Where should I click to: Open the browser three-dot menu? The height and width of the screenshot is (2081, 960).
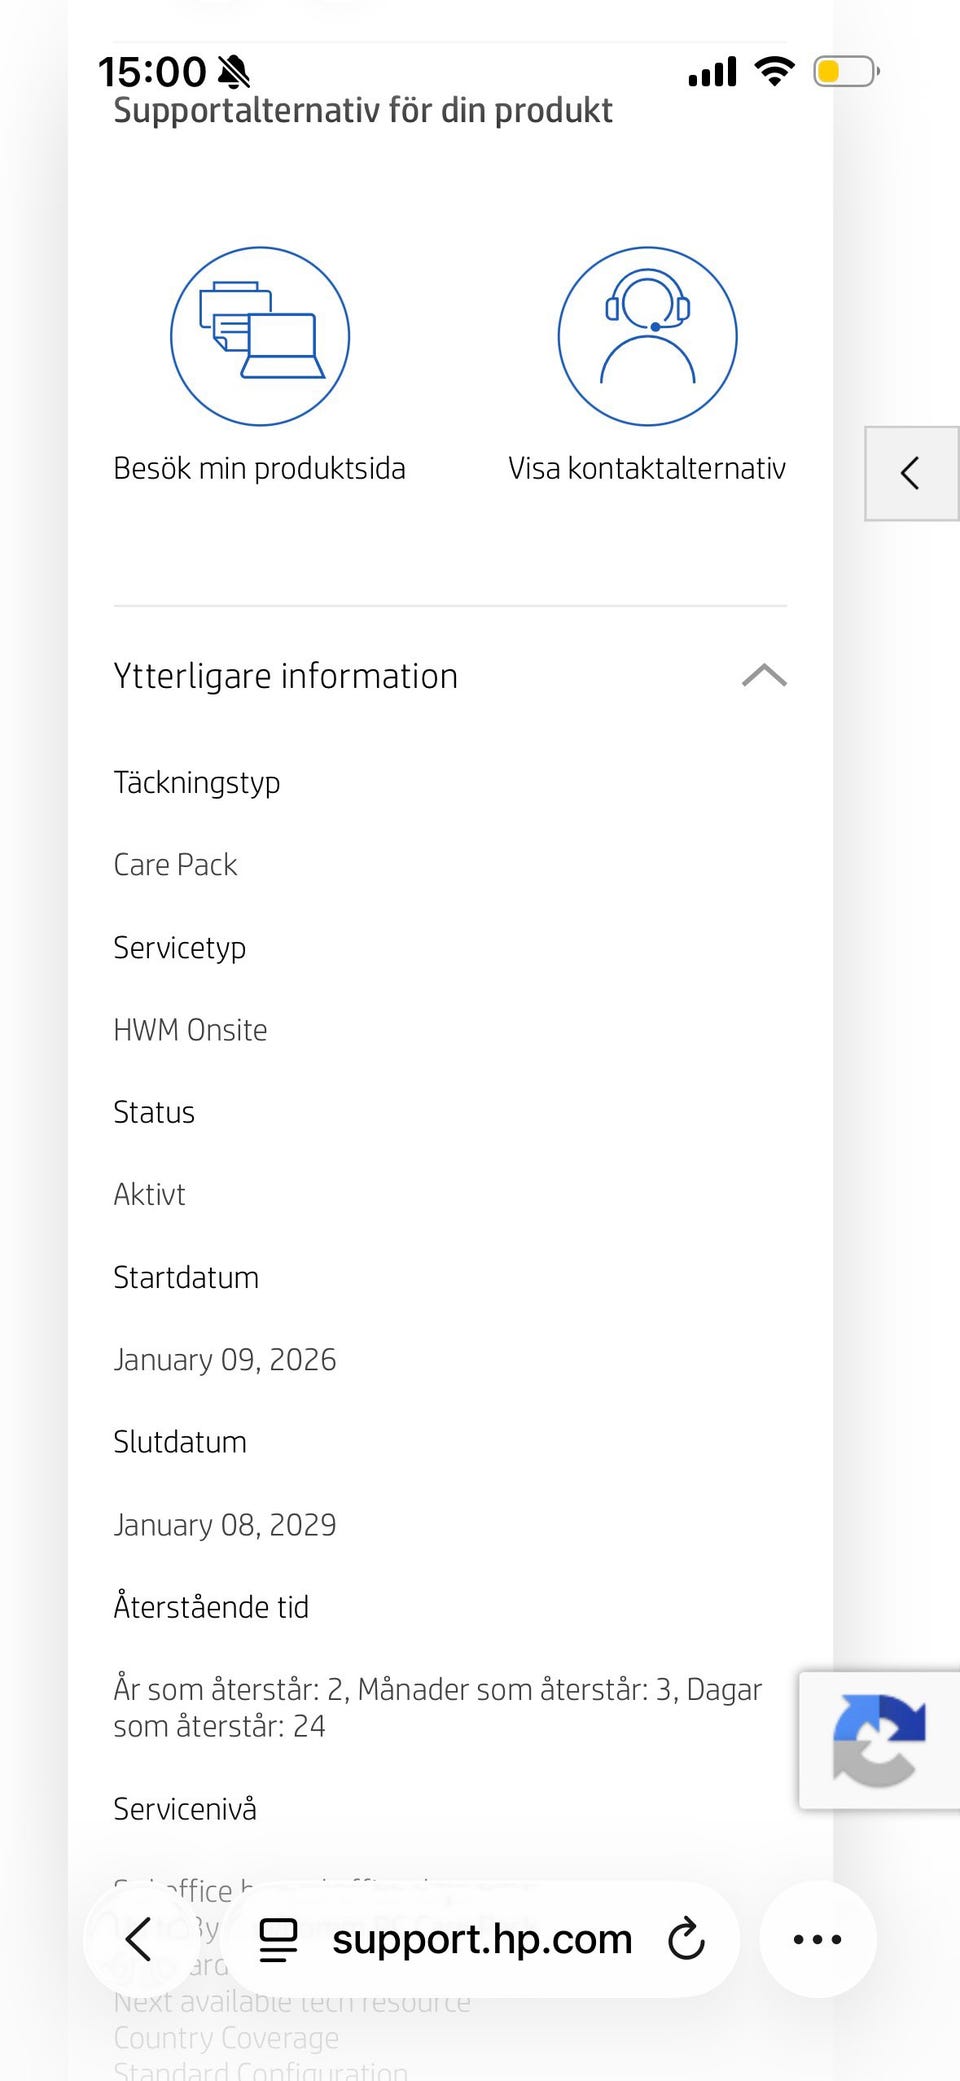[x=817, y=1939]
